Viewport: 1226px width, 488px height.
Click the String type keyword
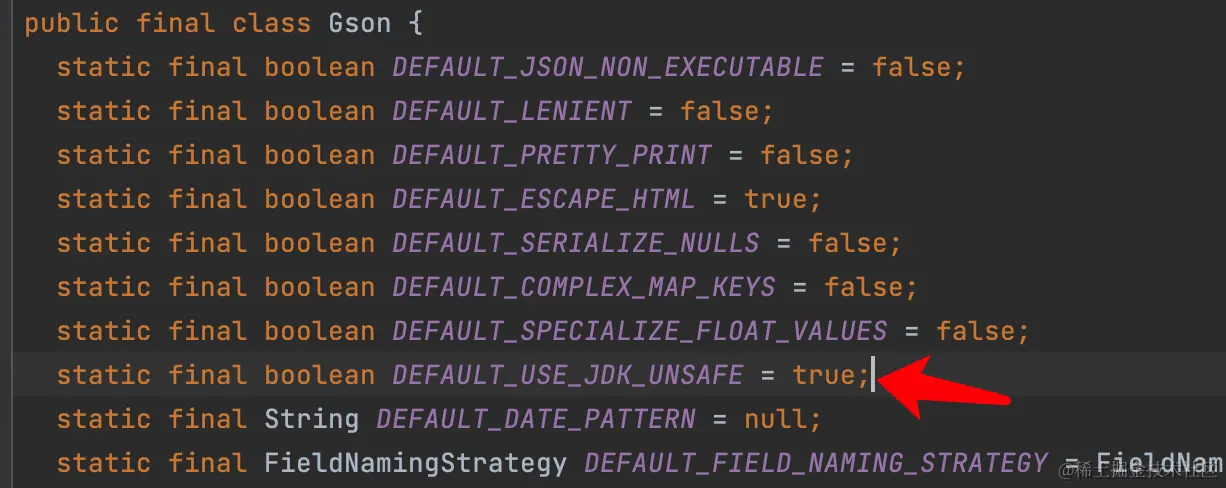click(312, 419)
